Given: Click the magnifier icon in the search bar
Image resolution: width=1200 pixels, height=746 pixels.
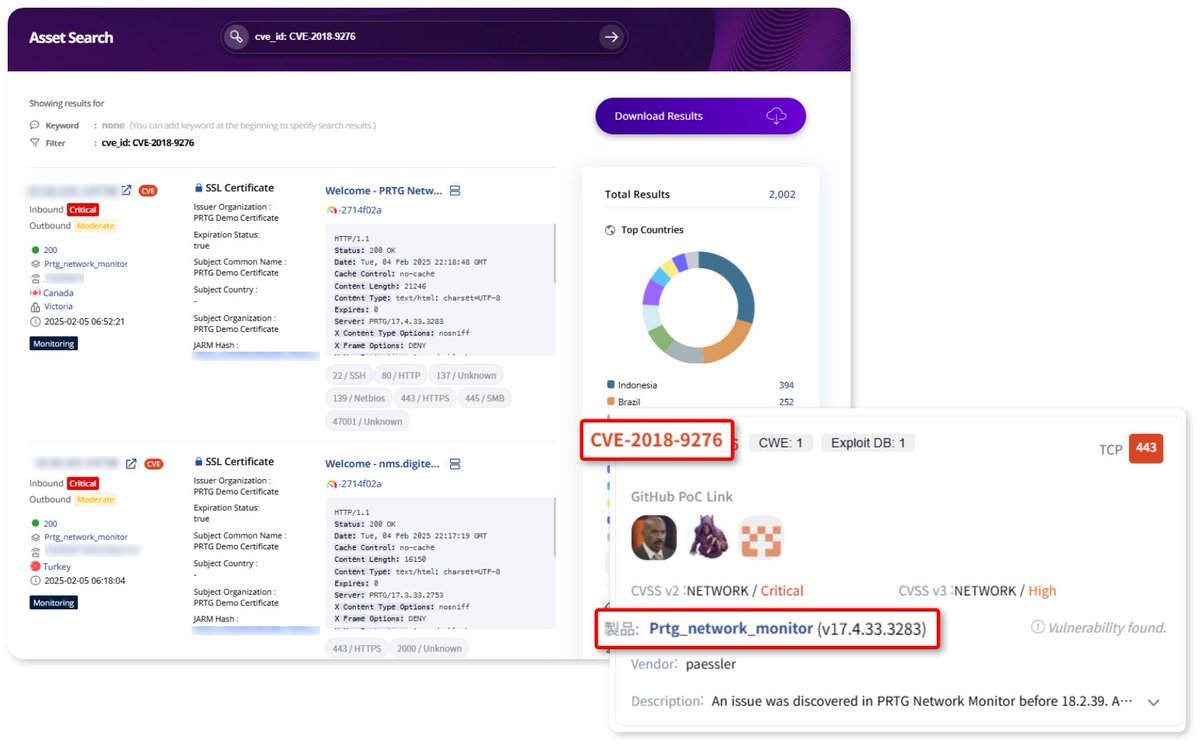Looking at the screenshot, I should click(x=235, y=37).
